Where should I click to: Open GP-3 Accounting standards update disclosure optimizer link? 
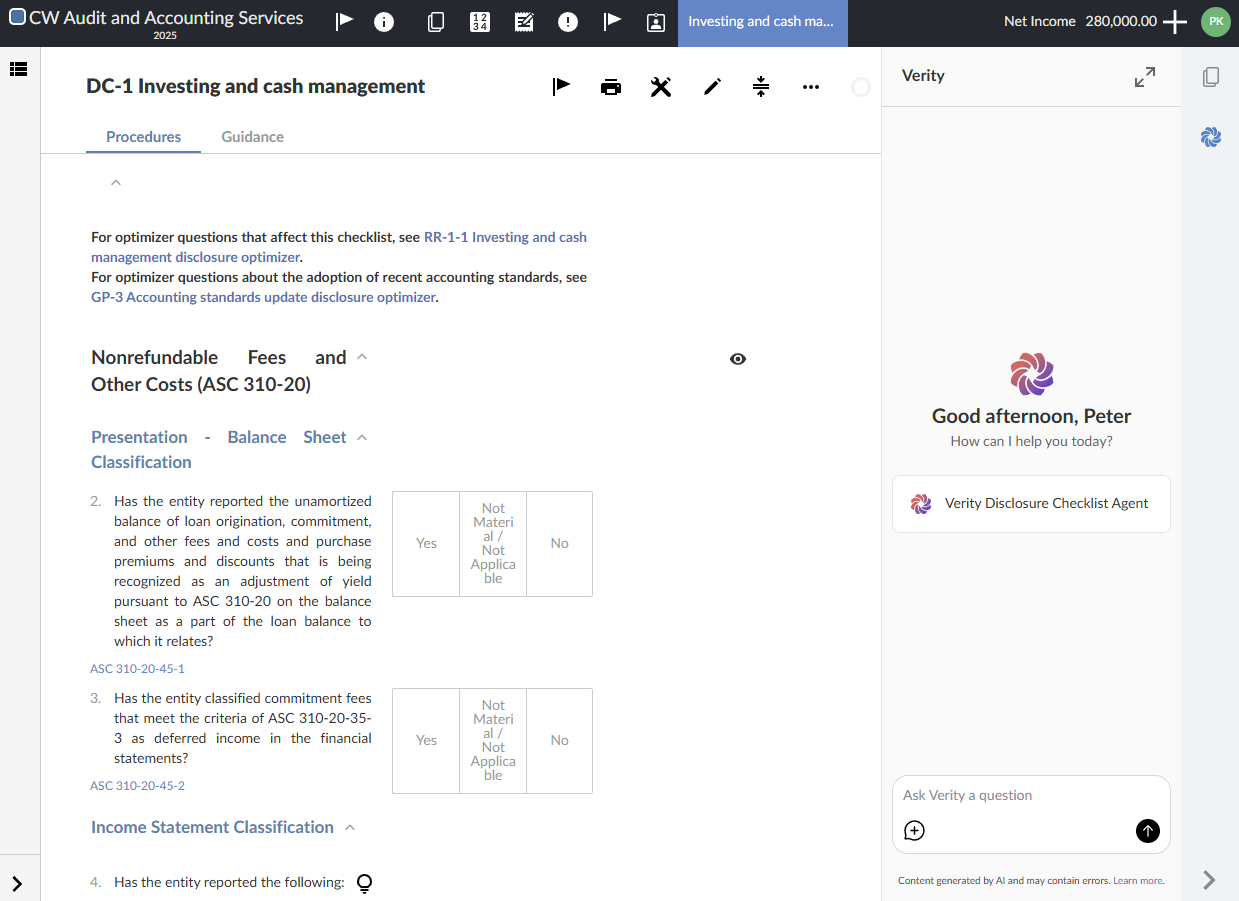point(264,297)
